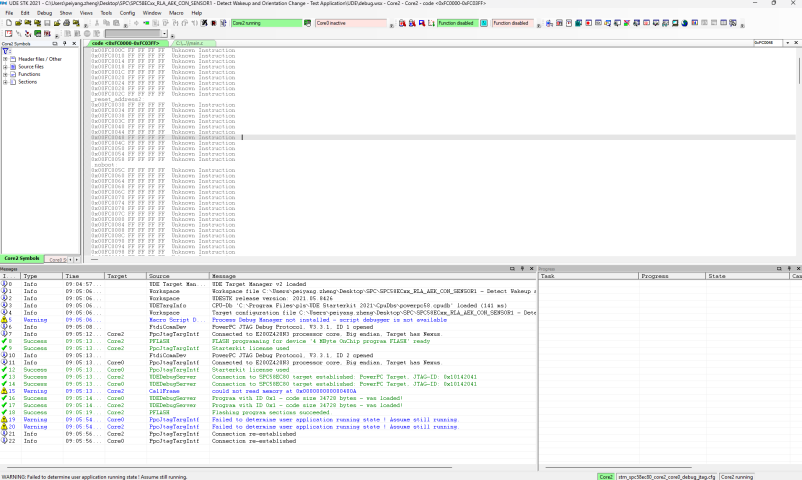This screenshot has height=480, width=802.
Task: Expand Header files / Other node
Action: tap(5, 59)
